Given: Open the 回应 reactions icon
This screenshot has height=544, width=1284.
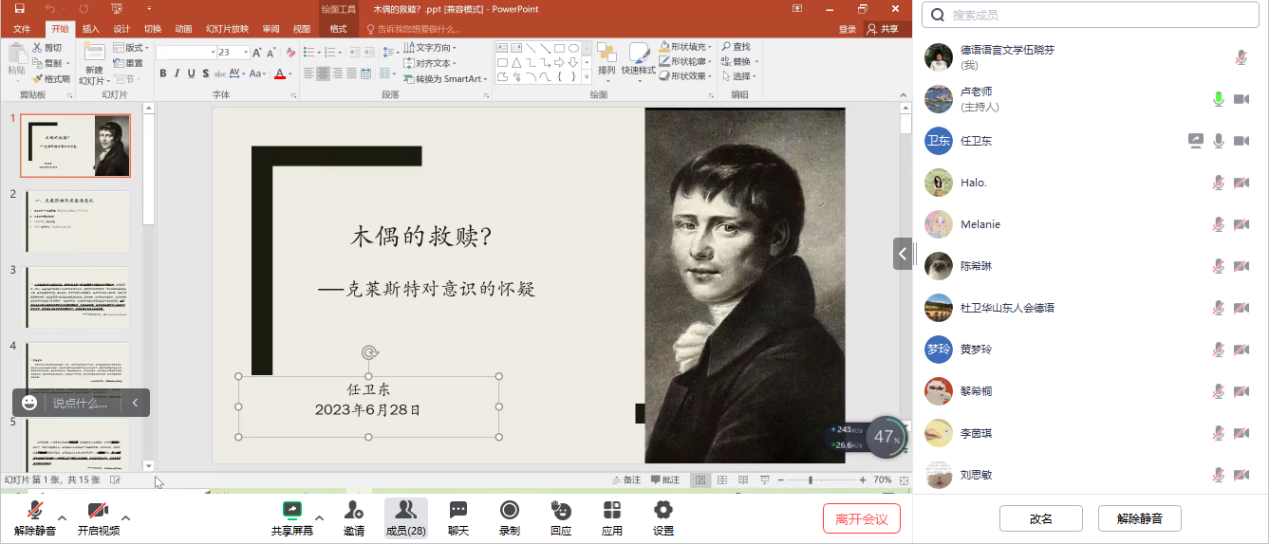Looking at the screenshot, I should click(561, 511).
